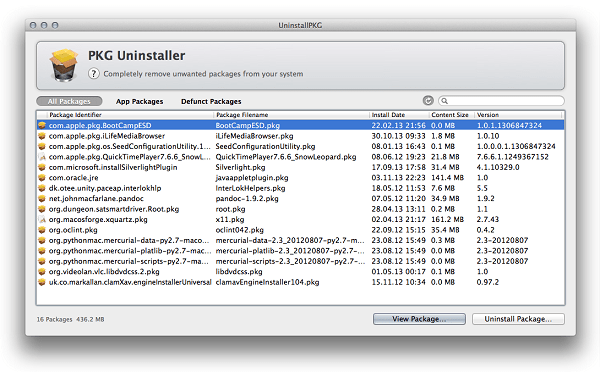This screenshot has width=600, height=372.
Task: Click package icon for com.microsoft.installSilverlightPlugin
Action: pyautogui.click(x=42, y=167)
